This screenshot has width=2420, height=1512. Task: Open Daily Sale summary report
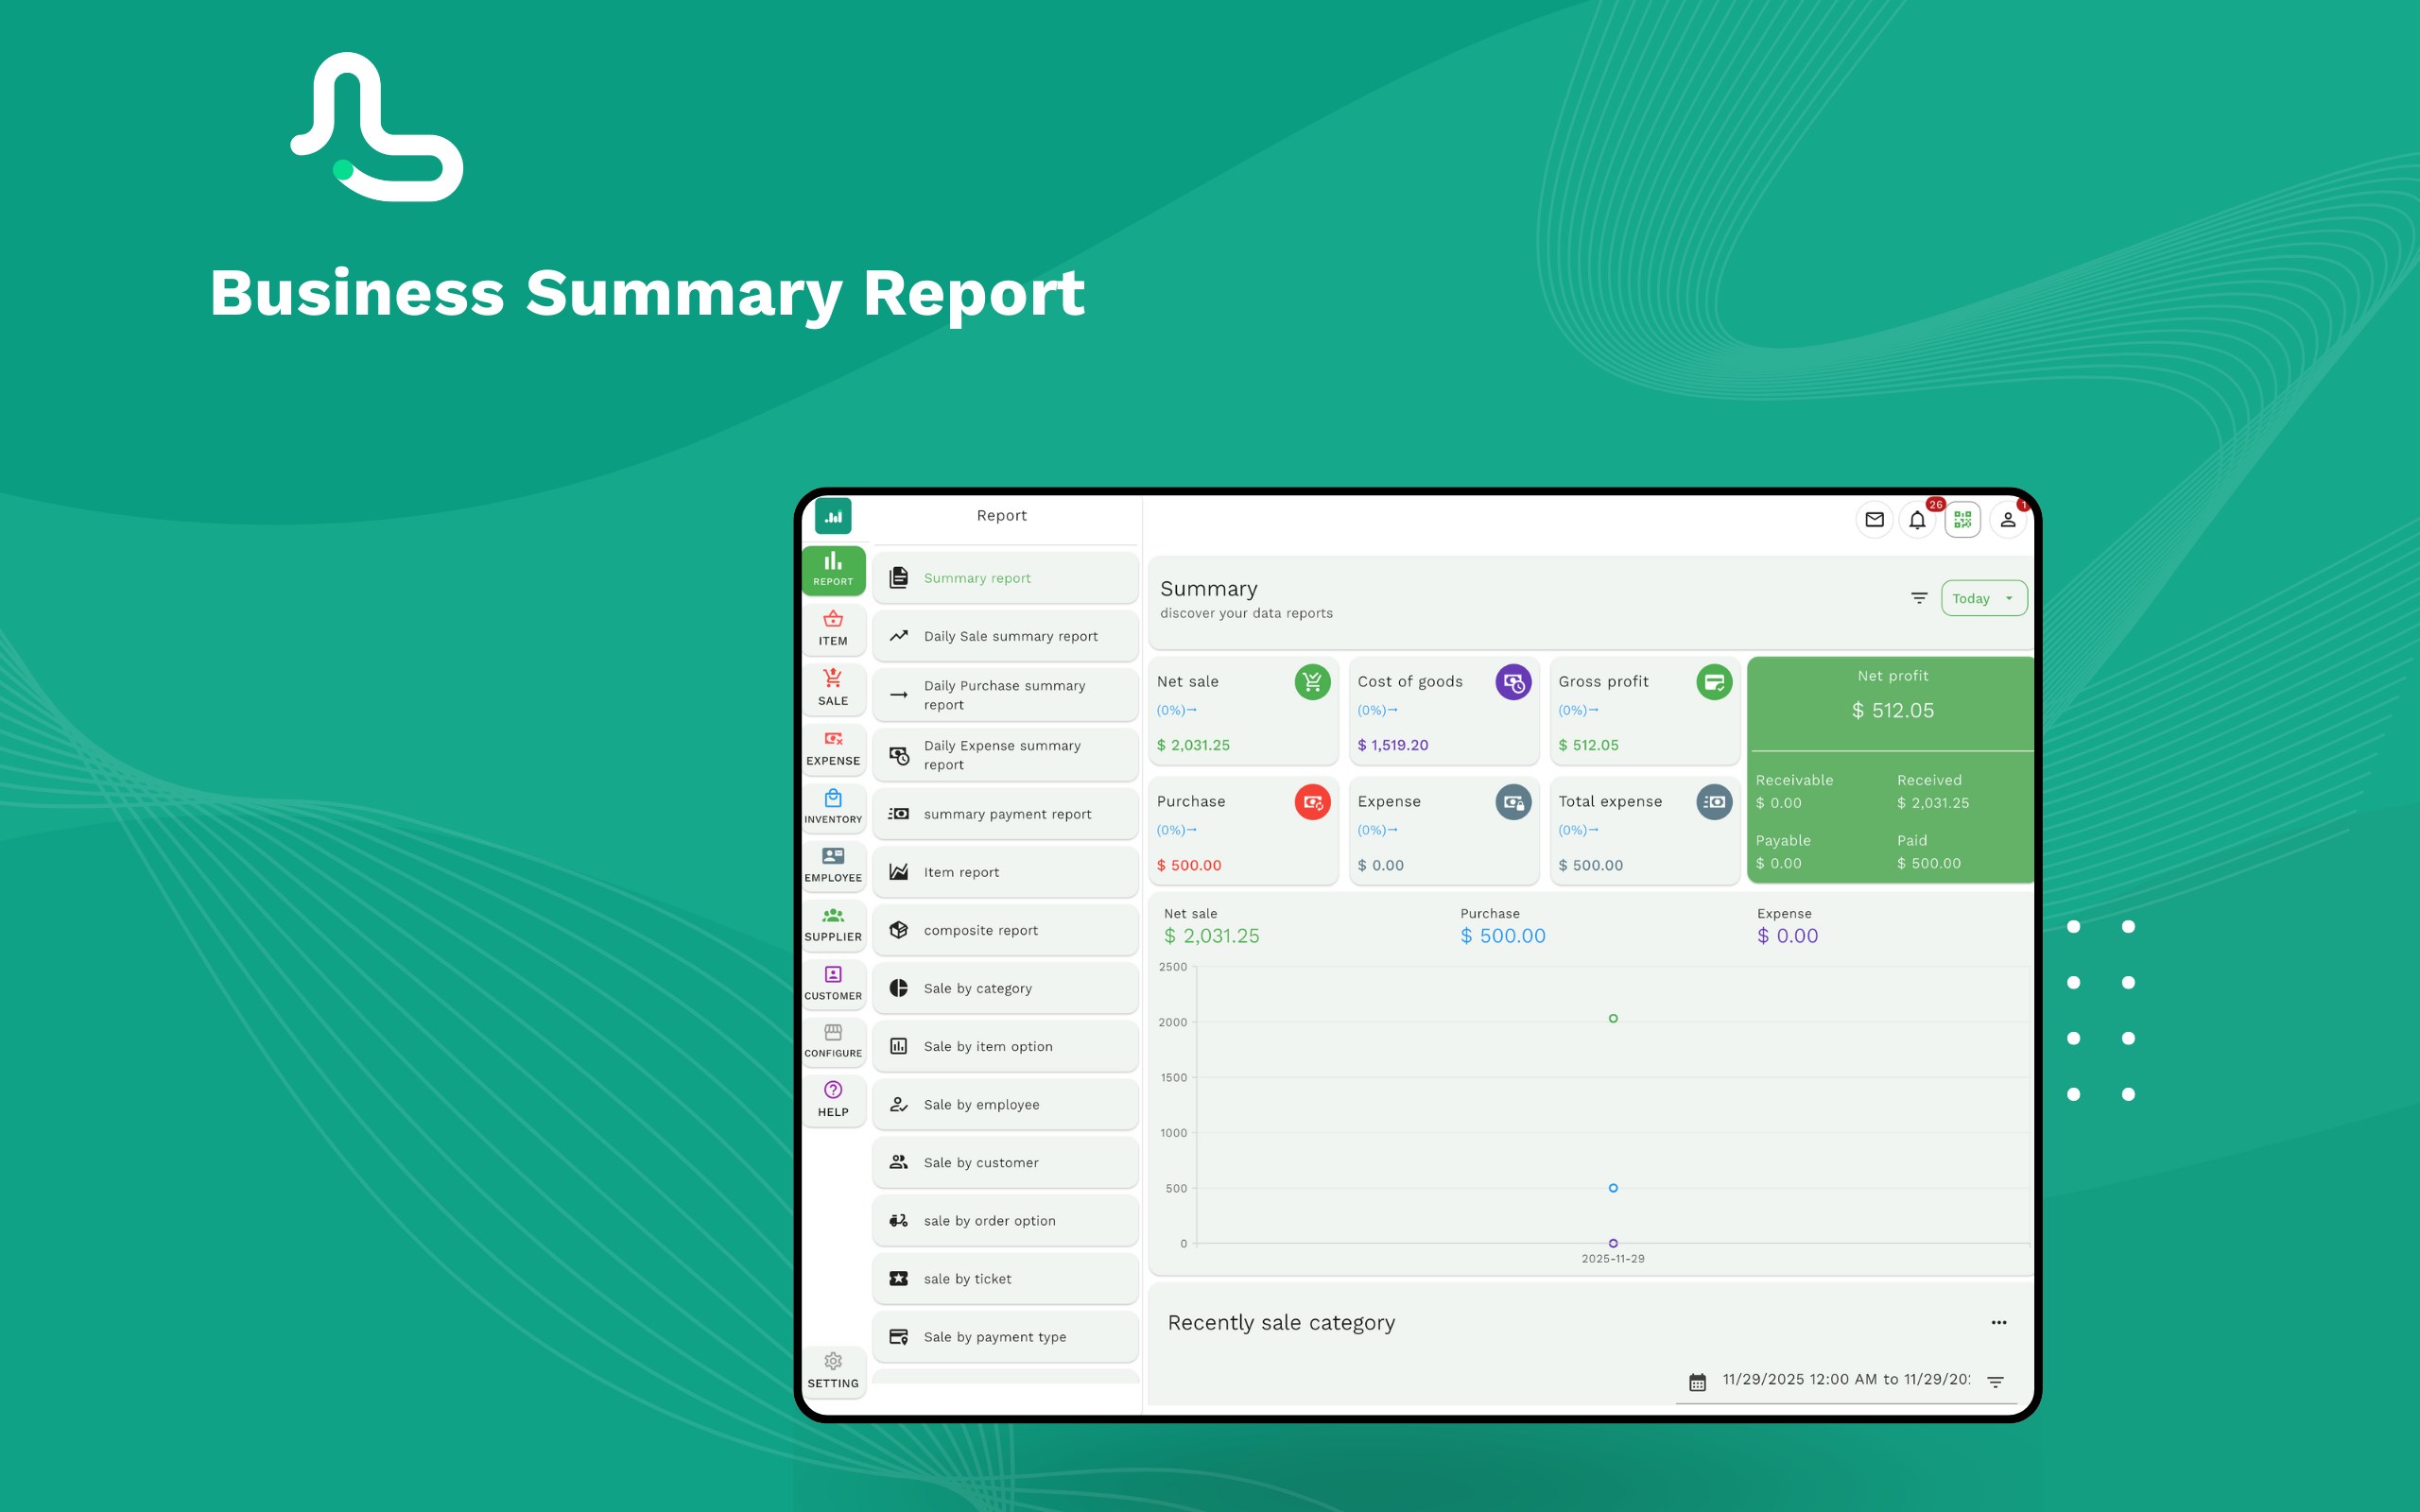tap(1005, 636)
